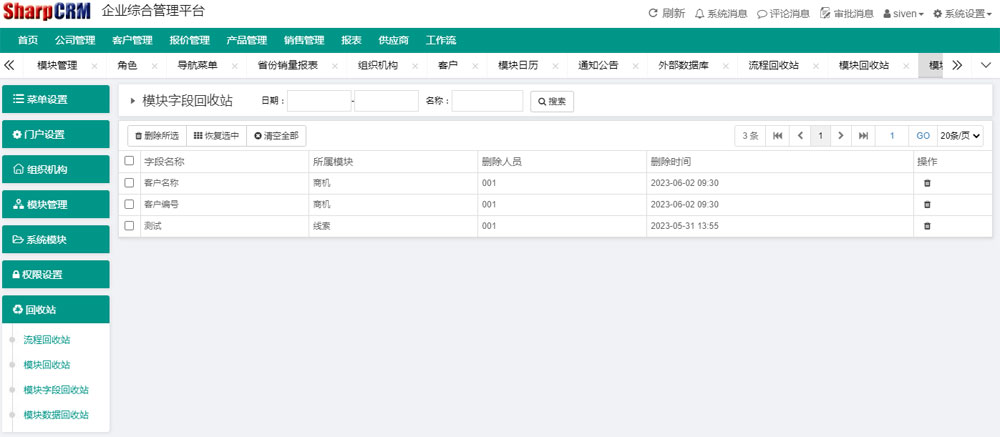This screenshot has width=1000, height=437.
Task: Select the 测试 row checkbox
Action: [x=129, y=226]
